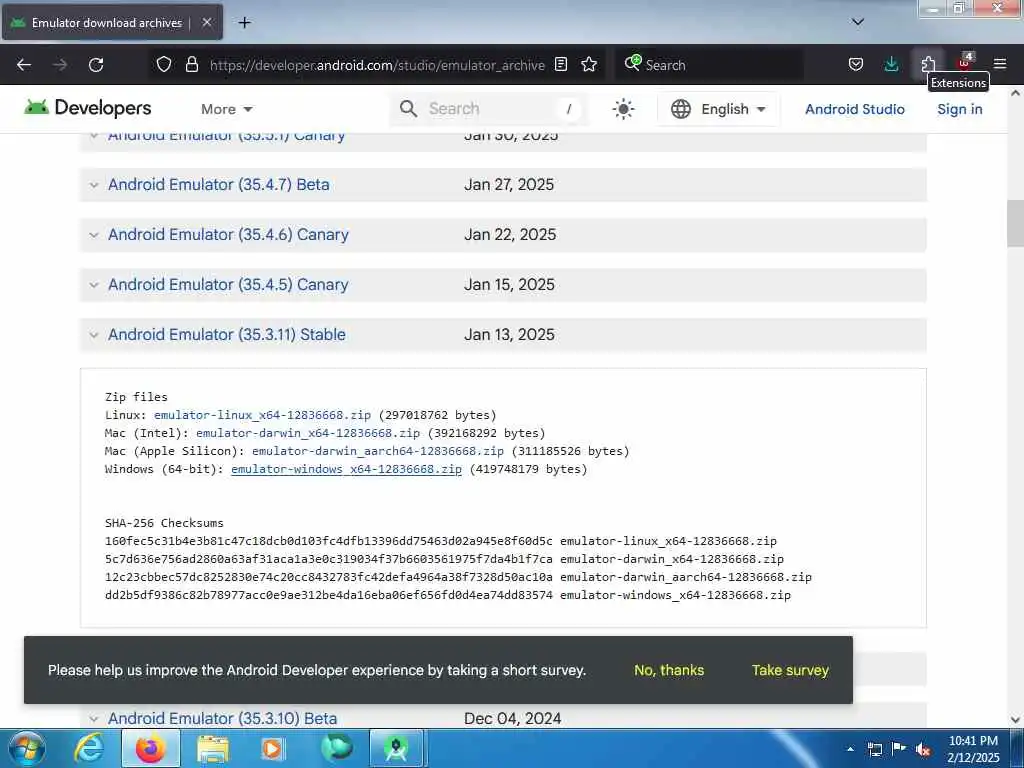Show hidden system tray icons arrow
This screenshot has width=1024, height=768.
pyautogui.click(x=850, y=749)
